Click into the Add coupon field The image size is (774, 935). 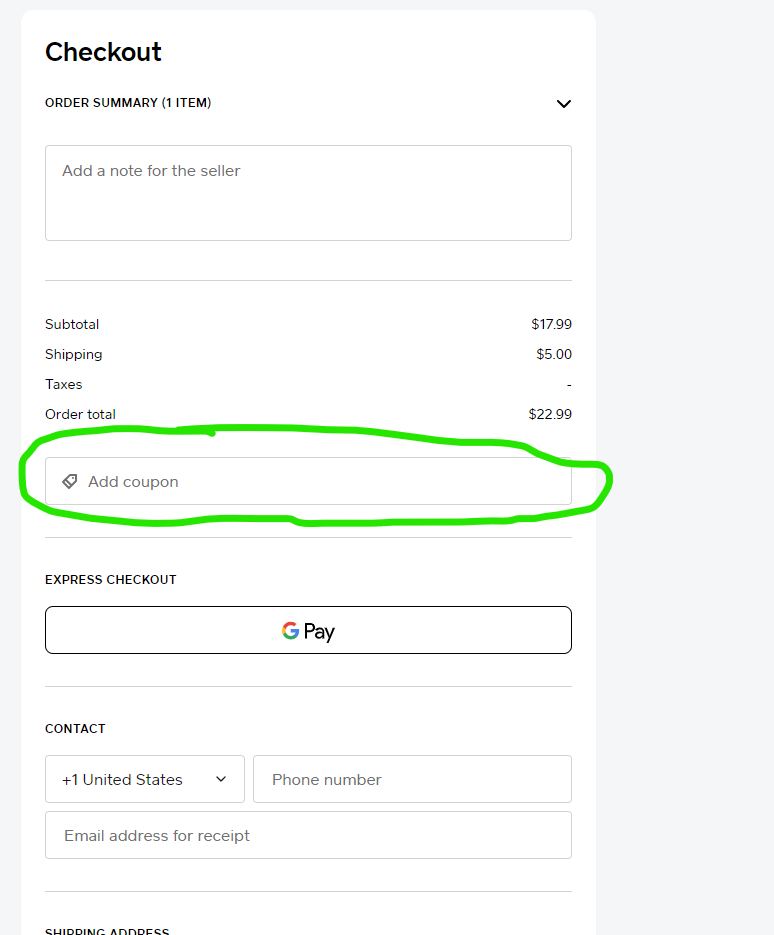coord(320,482)
